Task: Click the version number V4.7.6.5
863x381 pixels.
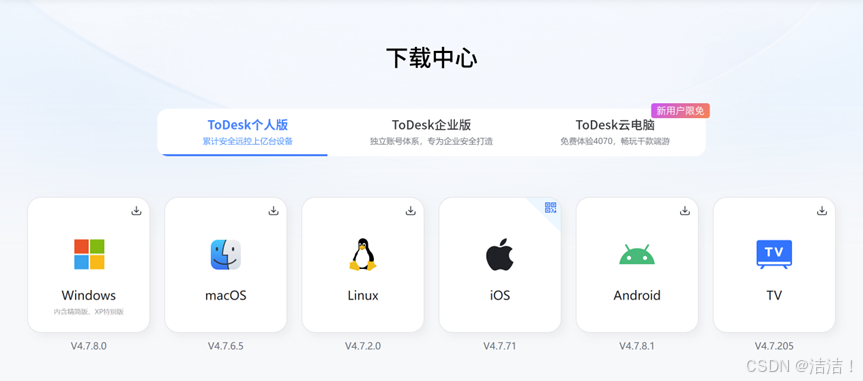Action: click(x=226, y=346)
